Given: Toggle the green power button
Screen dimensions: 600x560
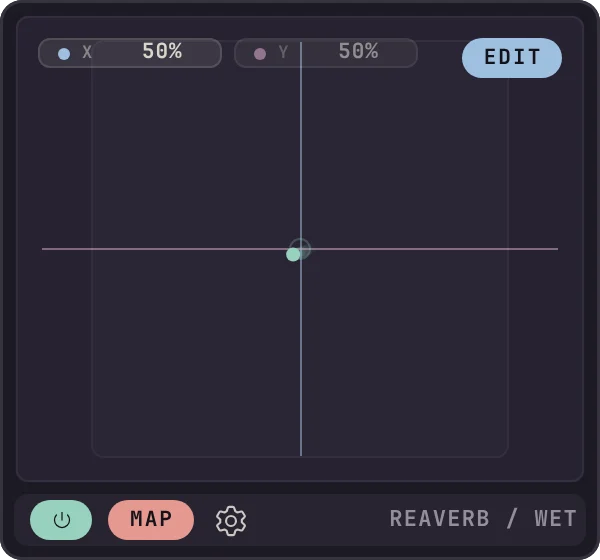Looking at the screenshot, I should [x=61, y=520].
